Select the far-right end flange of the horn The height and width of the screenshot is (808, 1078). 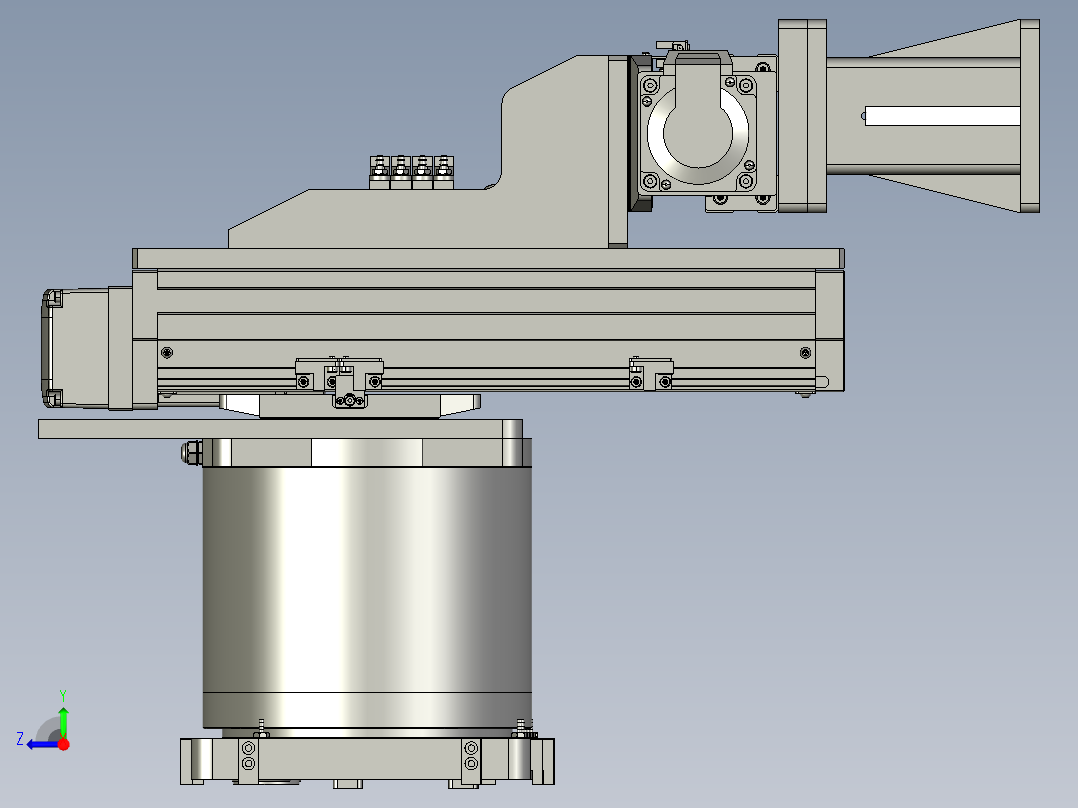pos(1030,116)
